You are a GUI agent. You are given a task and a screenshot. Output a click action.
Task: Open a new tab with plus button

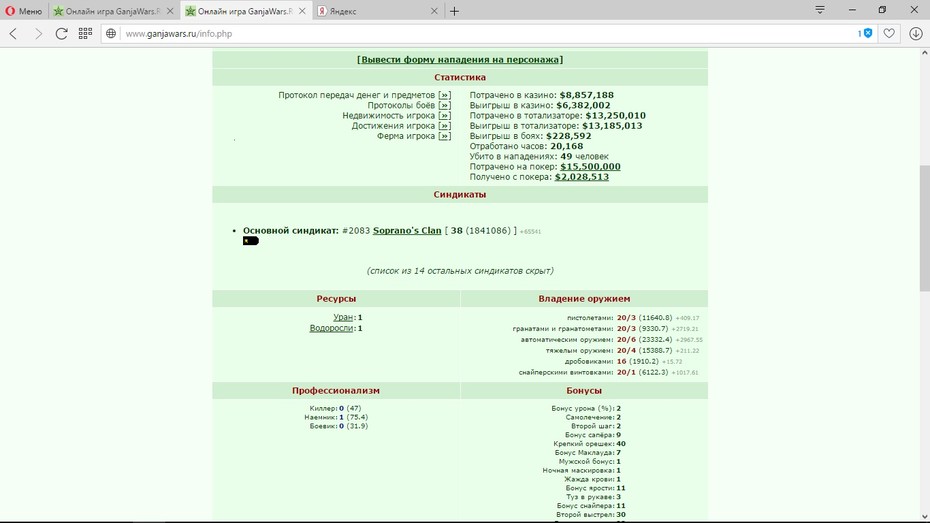point(454,11)
